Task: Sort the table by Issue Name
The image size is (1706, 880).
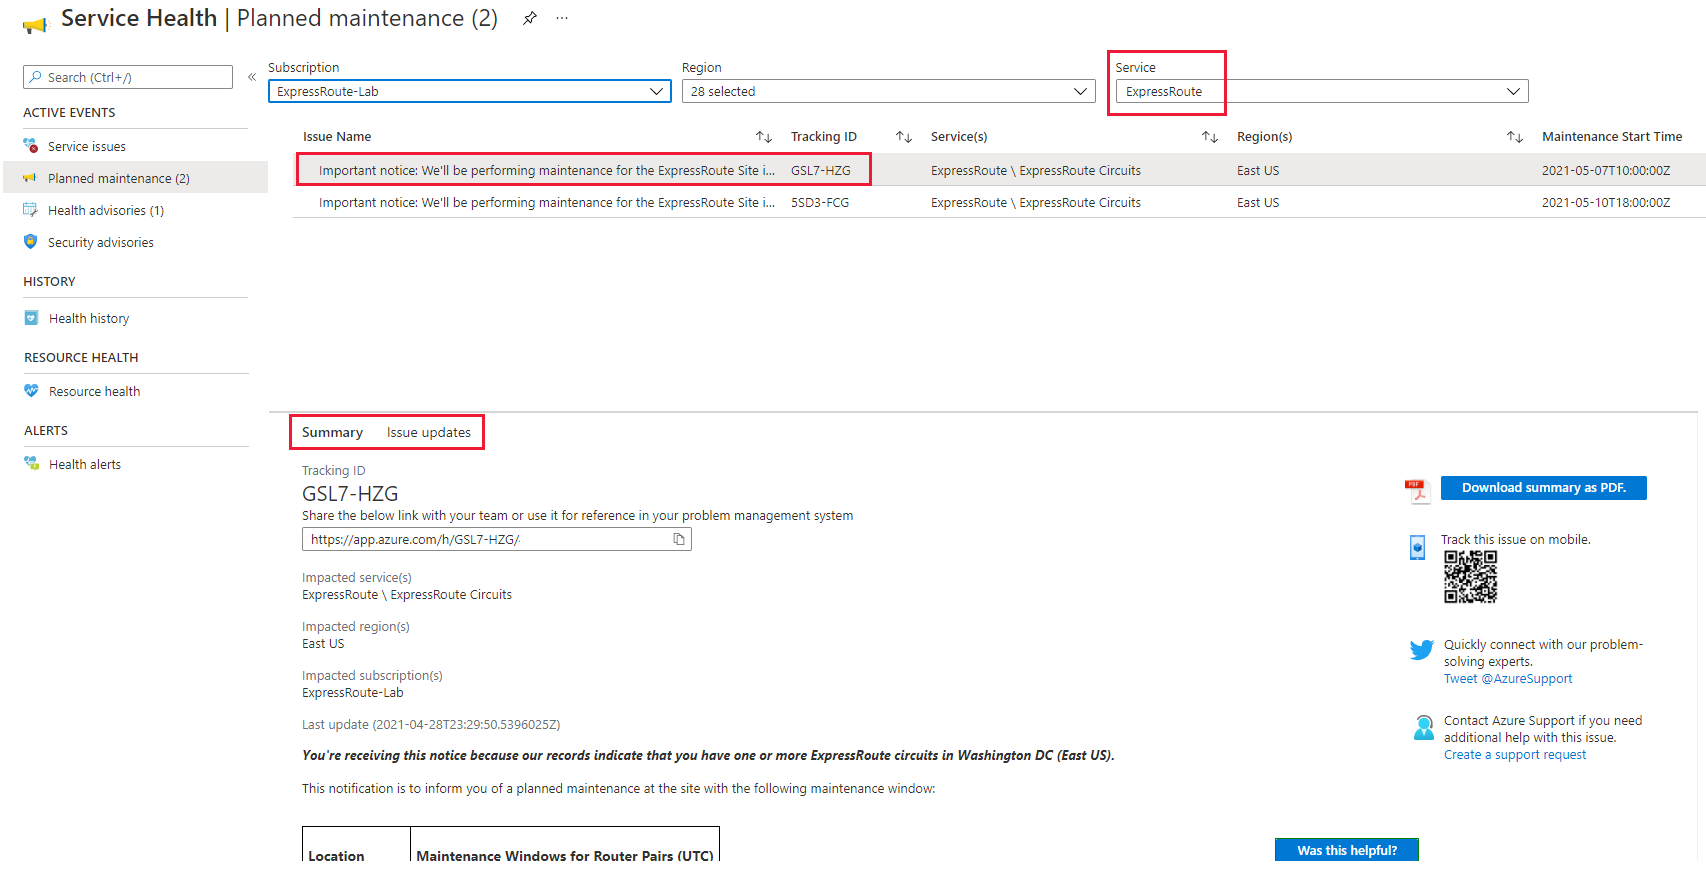Action: click(x=764, y=137)
